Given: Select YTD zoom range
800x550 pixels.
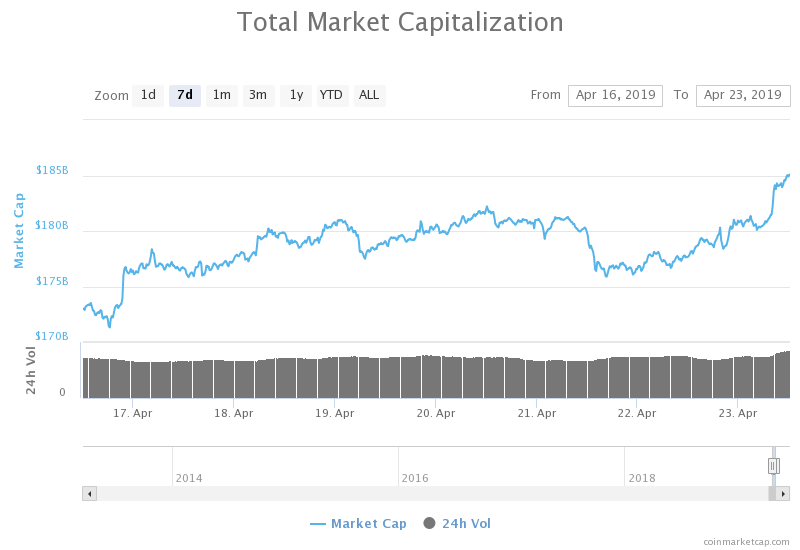Looking at the screenshot, I should [331, 95].
